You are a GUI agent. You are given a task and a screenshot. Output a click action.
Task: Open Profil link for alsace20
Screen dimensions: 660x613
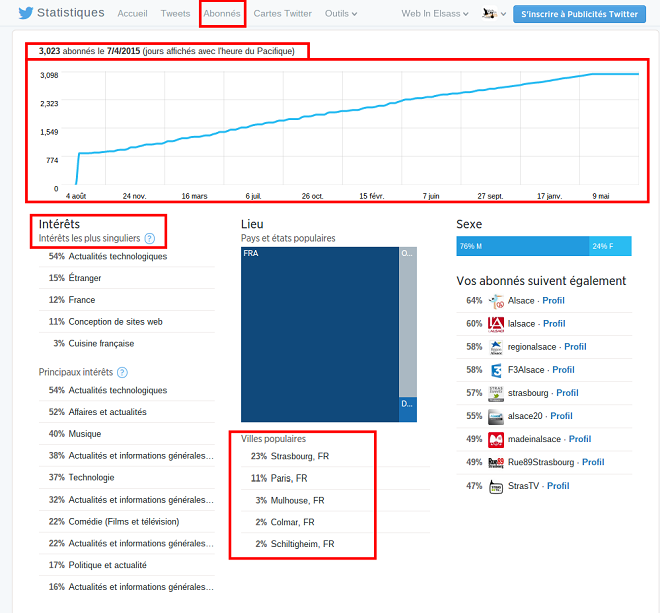tap(562, 416)
